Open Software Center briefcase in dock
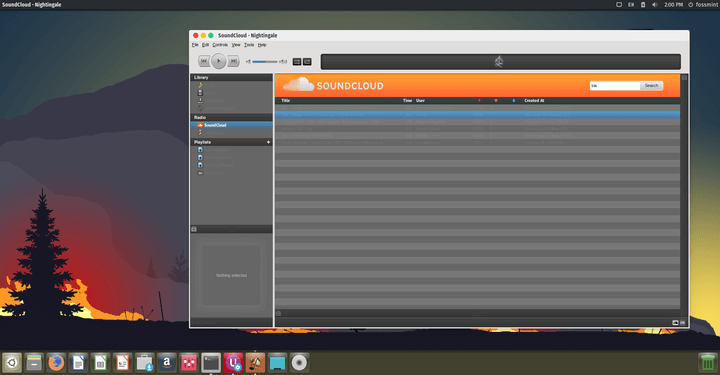720x375 pixels. pyautogui.click(x=144, y=363)
